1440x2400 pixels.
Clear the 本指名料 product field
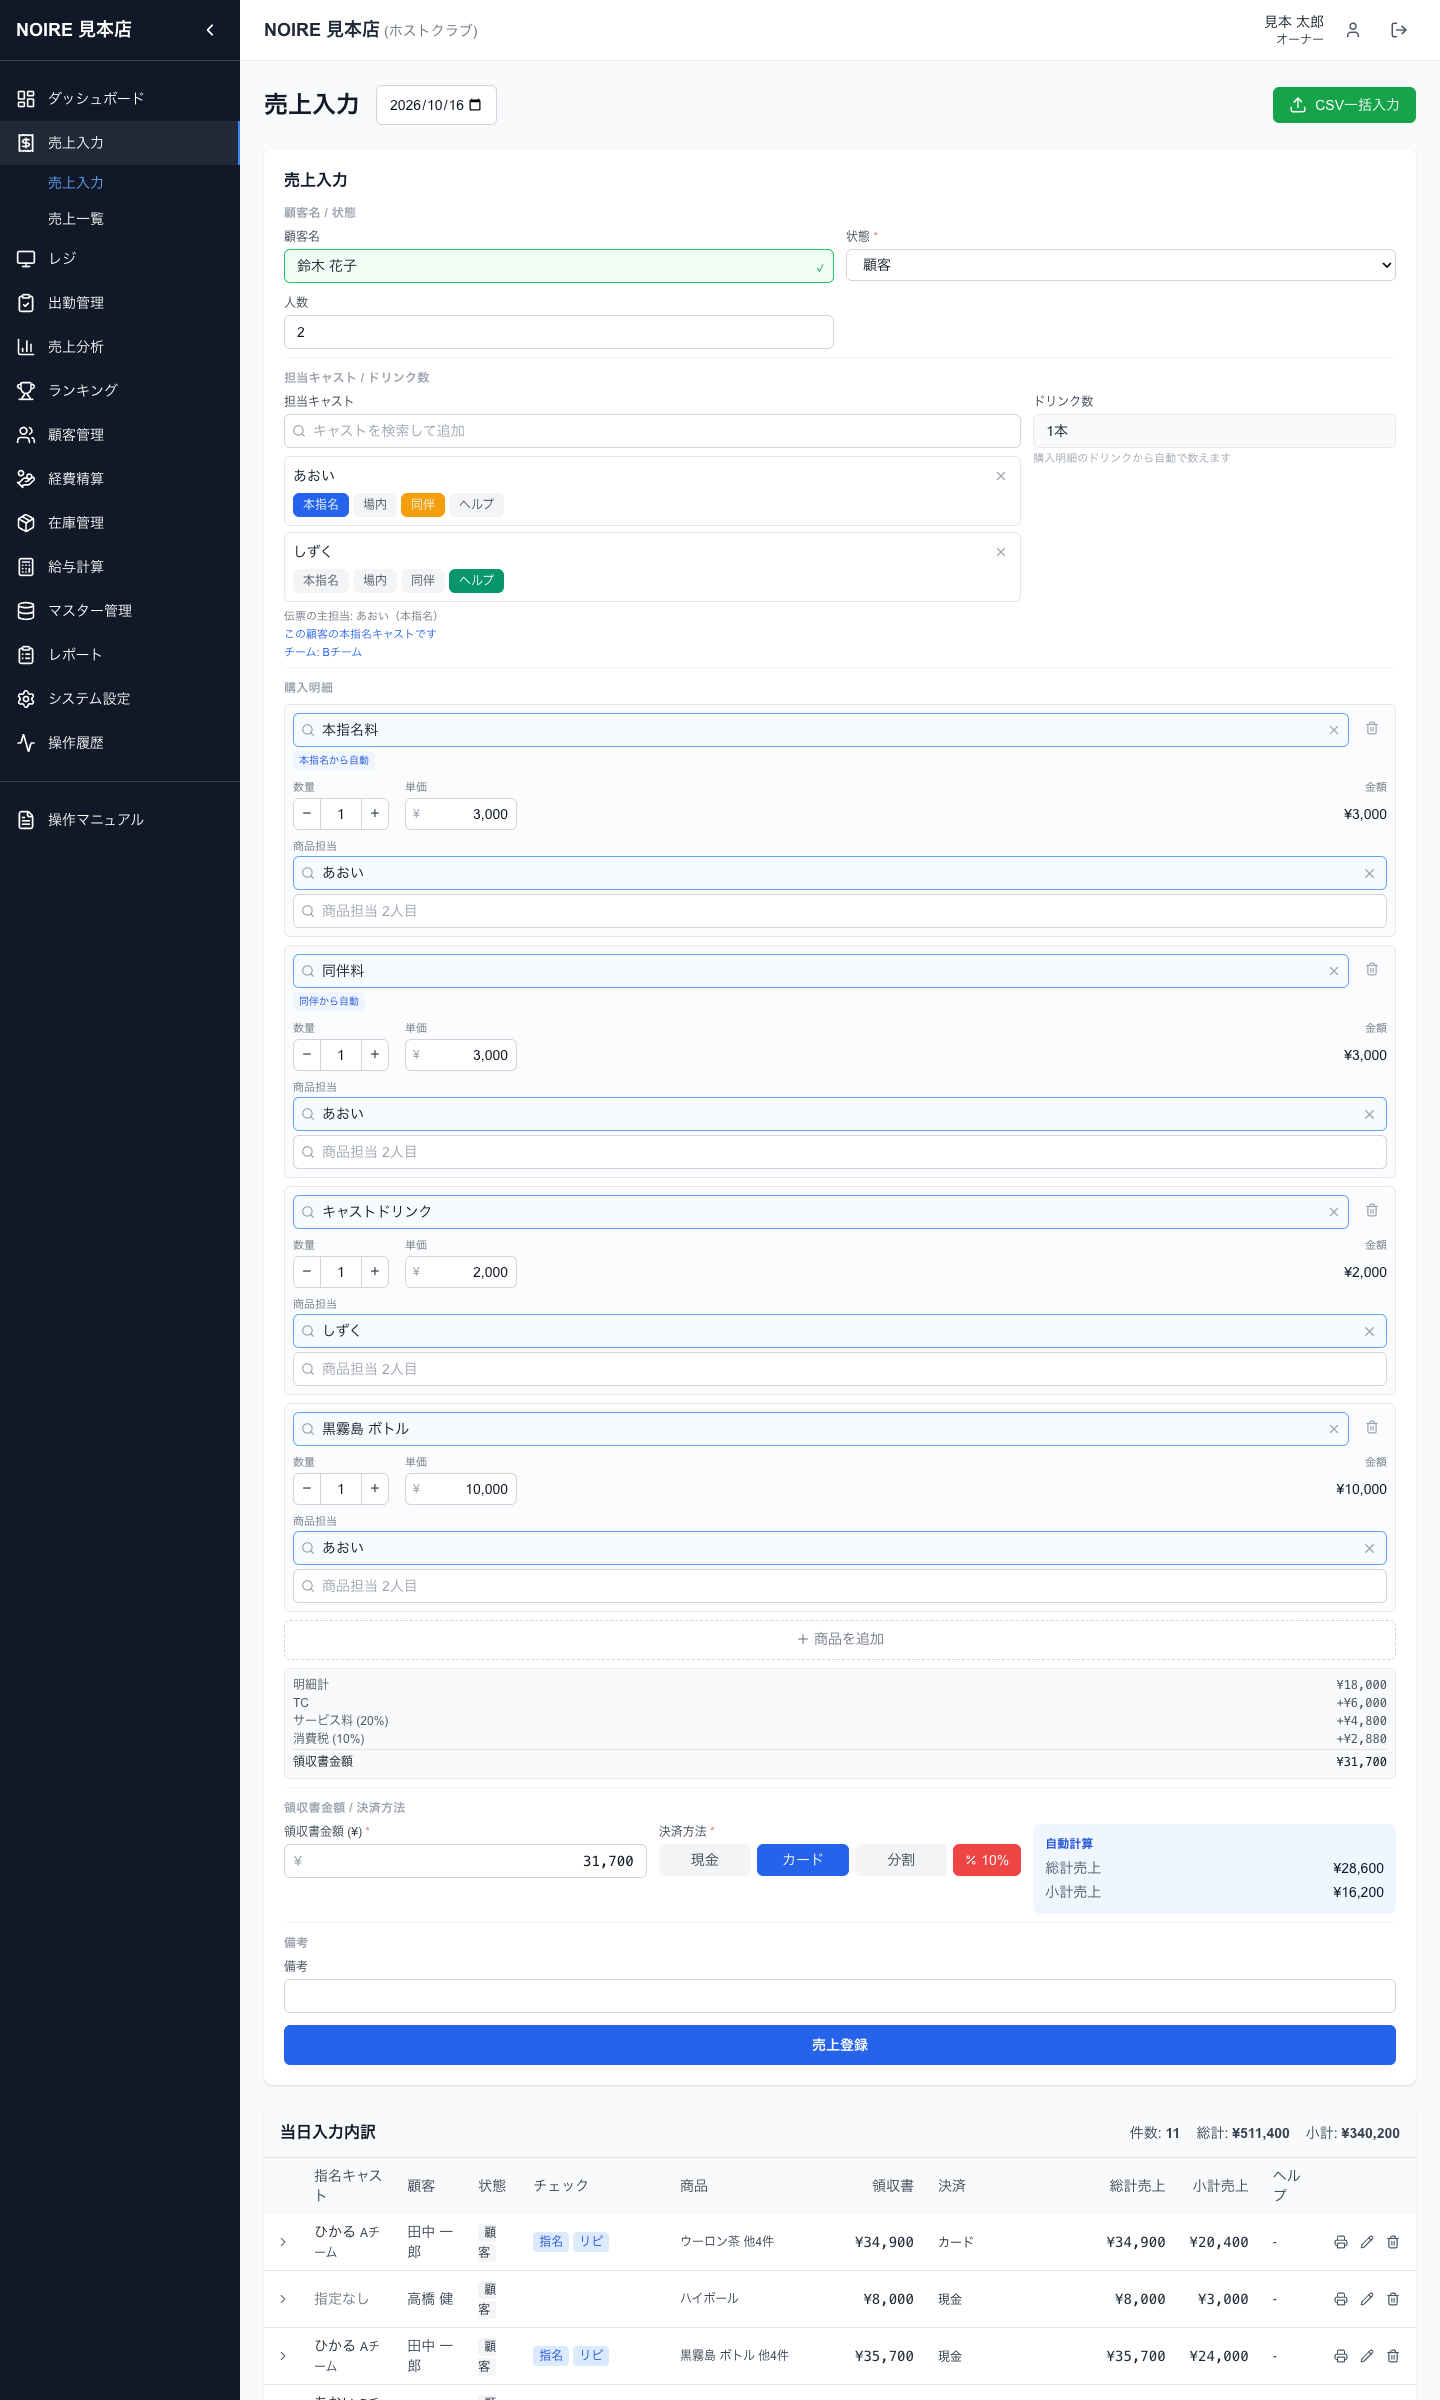point(1334,730)
